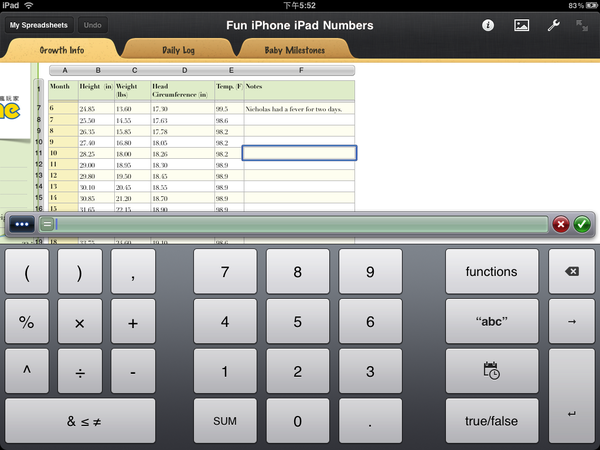
Task: Tap the battery indicator in status bar
Action: 590,5
